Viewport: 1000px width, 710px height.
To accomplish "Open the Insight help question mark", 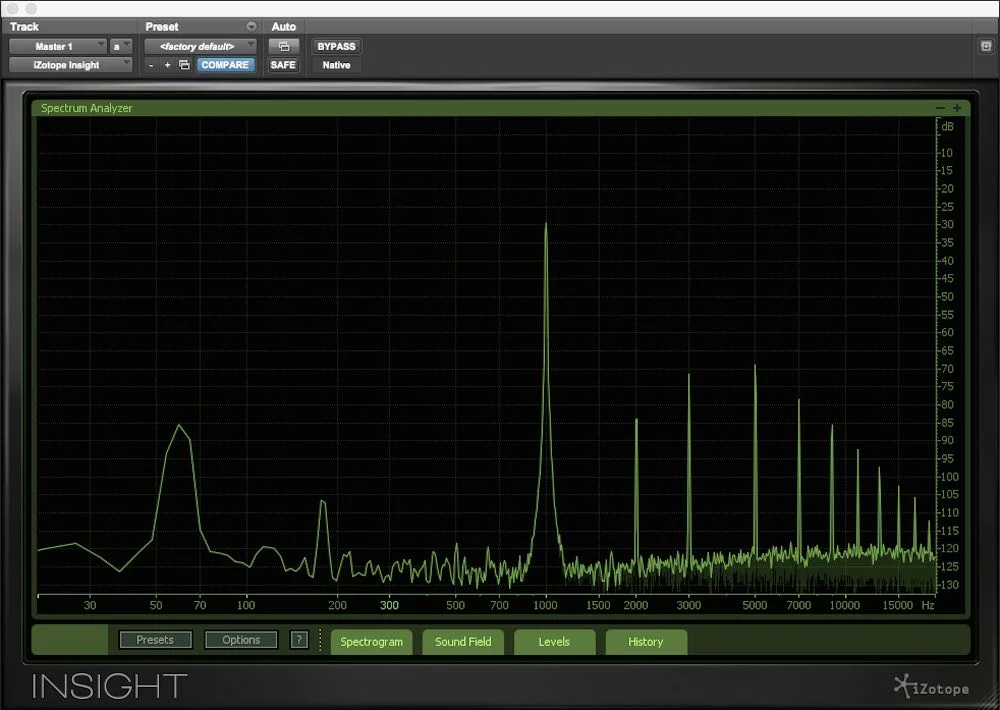I will click(x=299, y=639).
